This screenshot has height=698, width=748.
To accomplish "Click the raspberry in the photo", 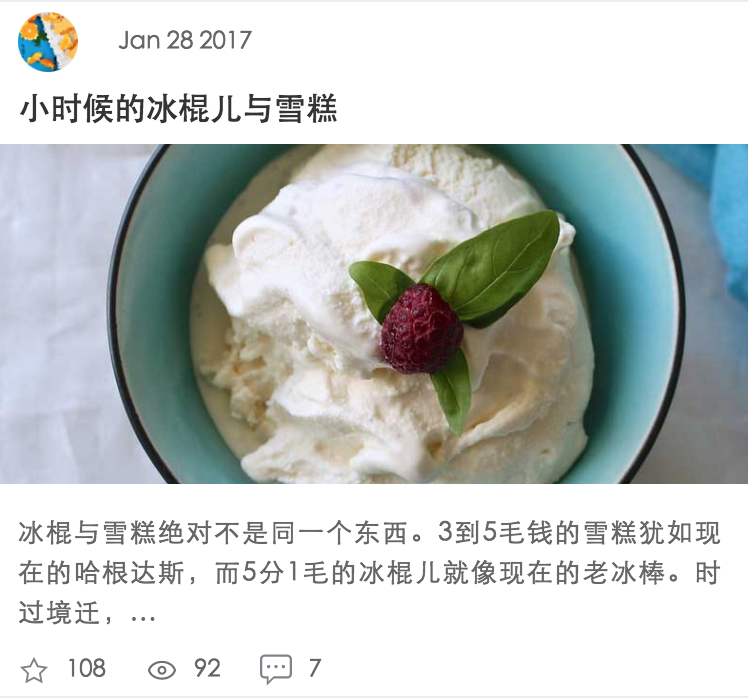I will [422, 329].
